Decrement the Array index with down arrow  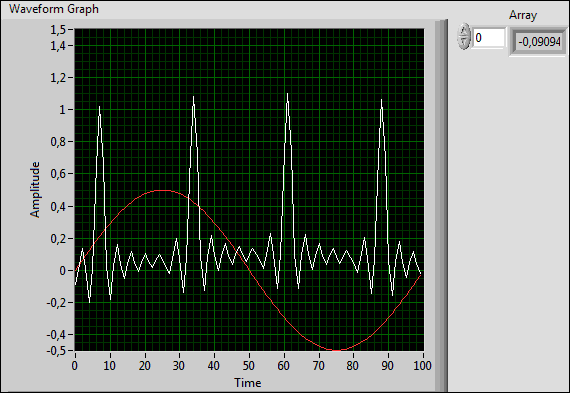(464, 42)
